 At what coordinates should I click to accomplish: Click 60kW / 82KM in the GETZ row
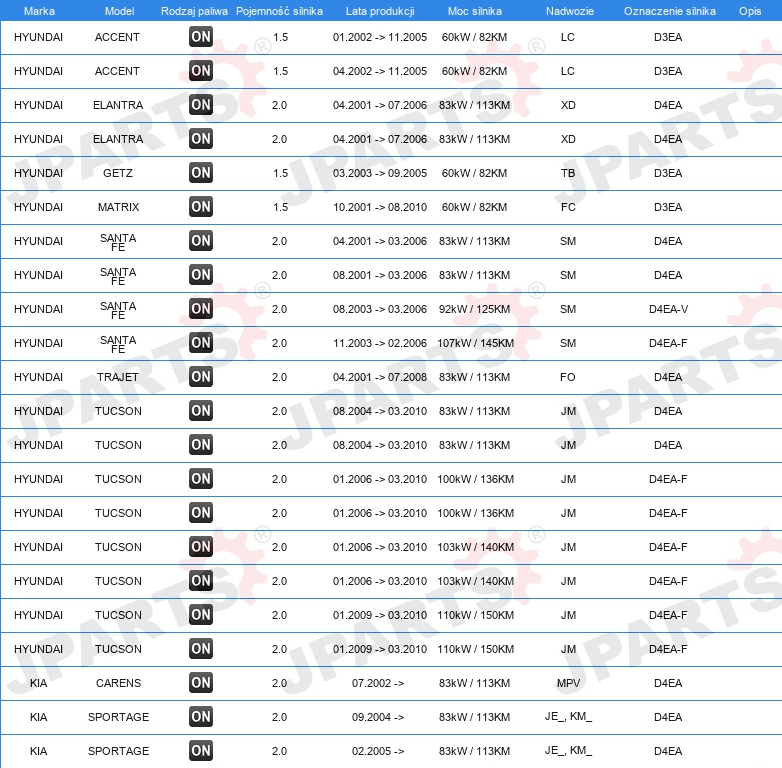474,173
